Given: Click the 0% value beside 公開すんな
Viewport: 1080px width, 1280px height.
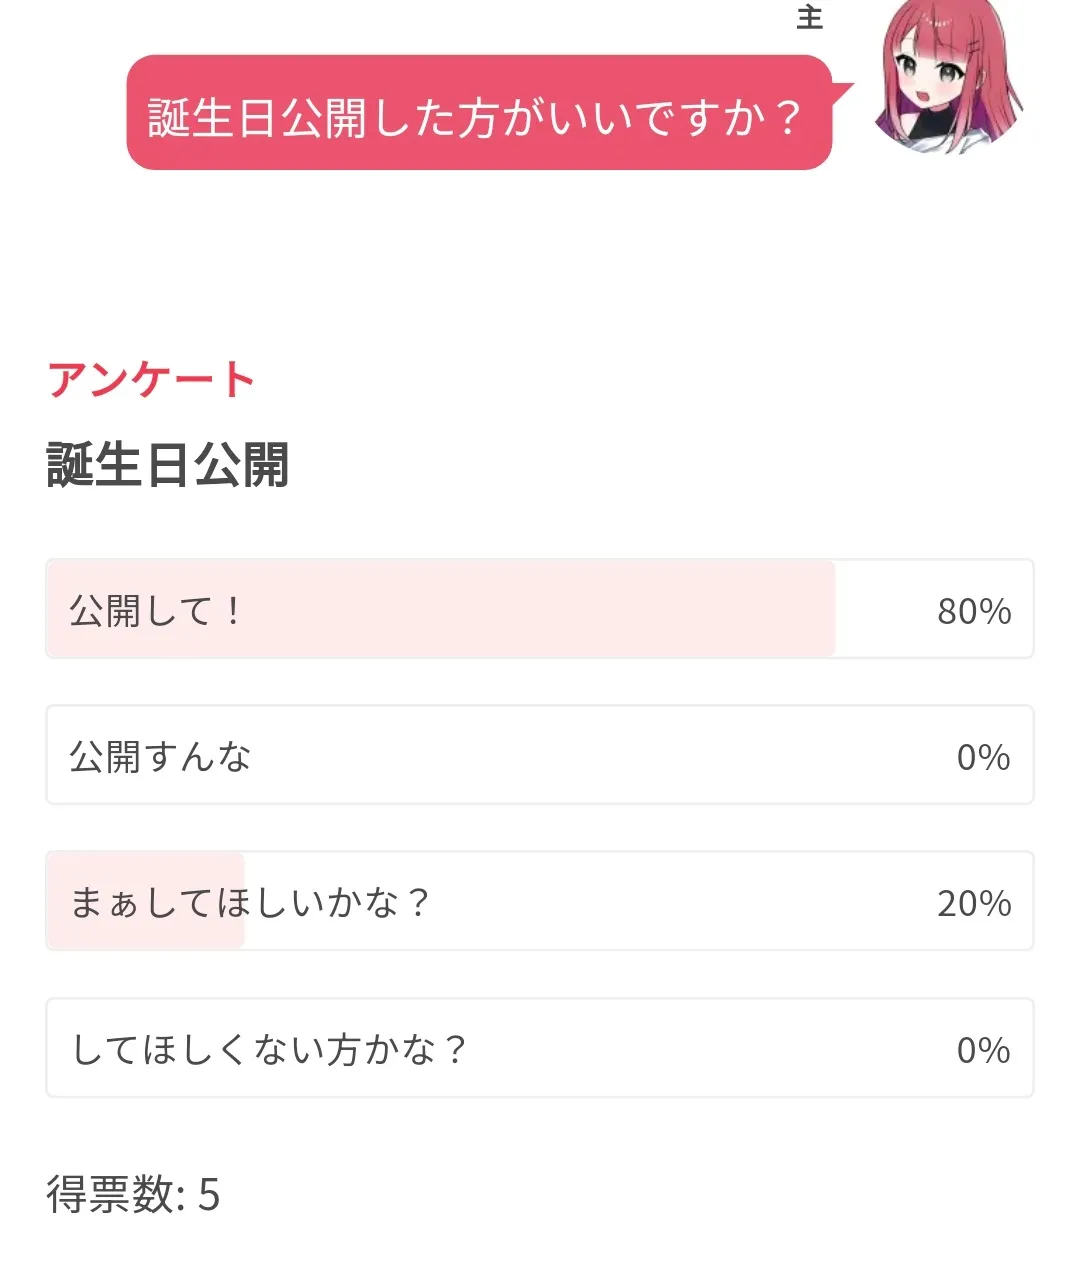Looking at the screenshot, I should 983,757.
